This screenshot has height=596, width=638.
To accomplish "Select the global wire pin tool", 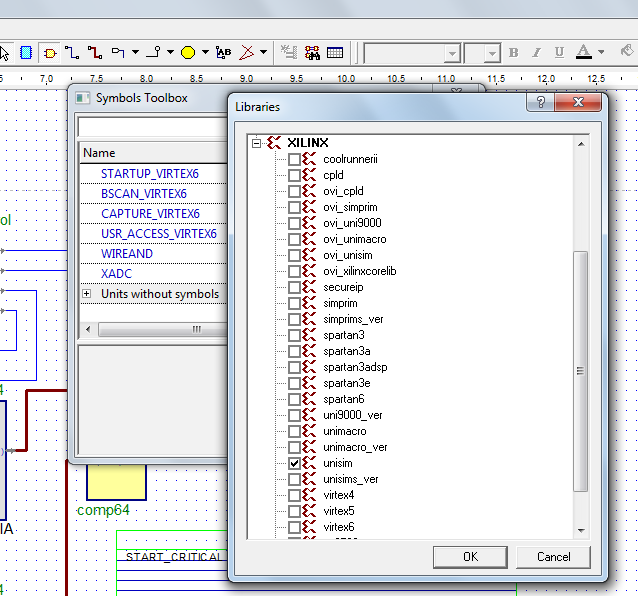I will (153, 52).
